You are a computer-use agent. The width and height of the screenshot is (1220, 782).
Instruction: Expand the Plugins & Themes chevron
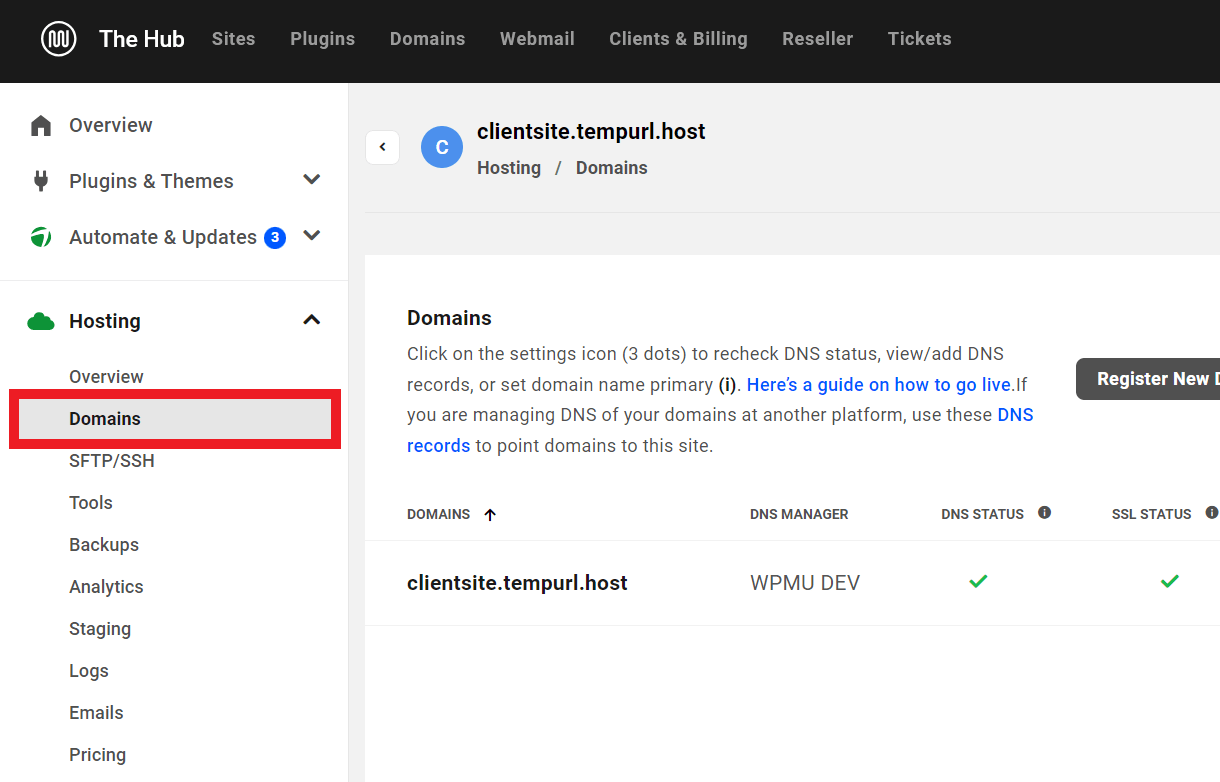(x=312, y=180)
